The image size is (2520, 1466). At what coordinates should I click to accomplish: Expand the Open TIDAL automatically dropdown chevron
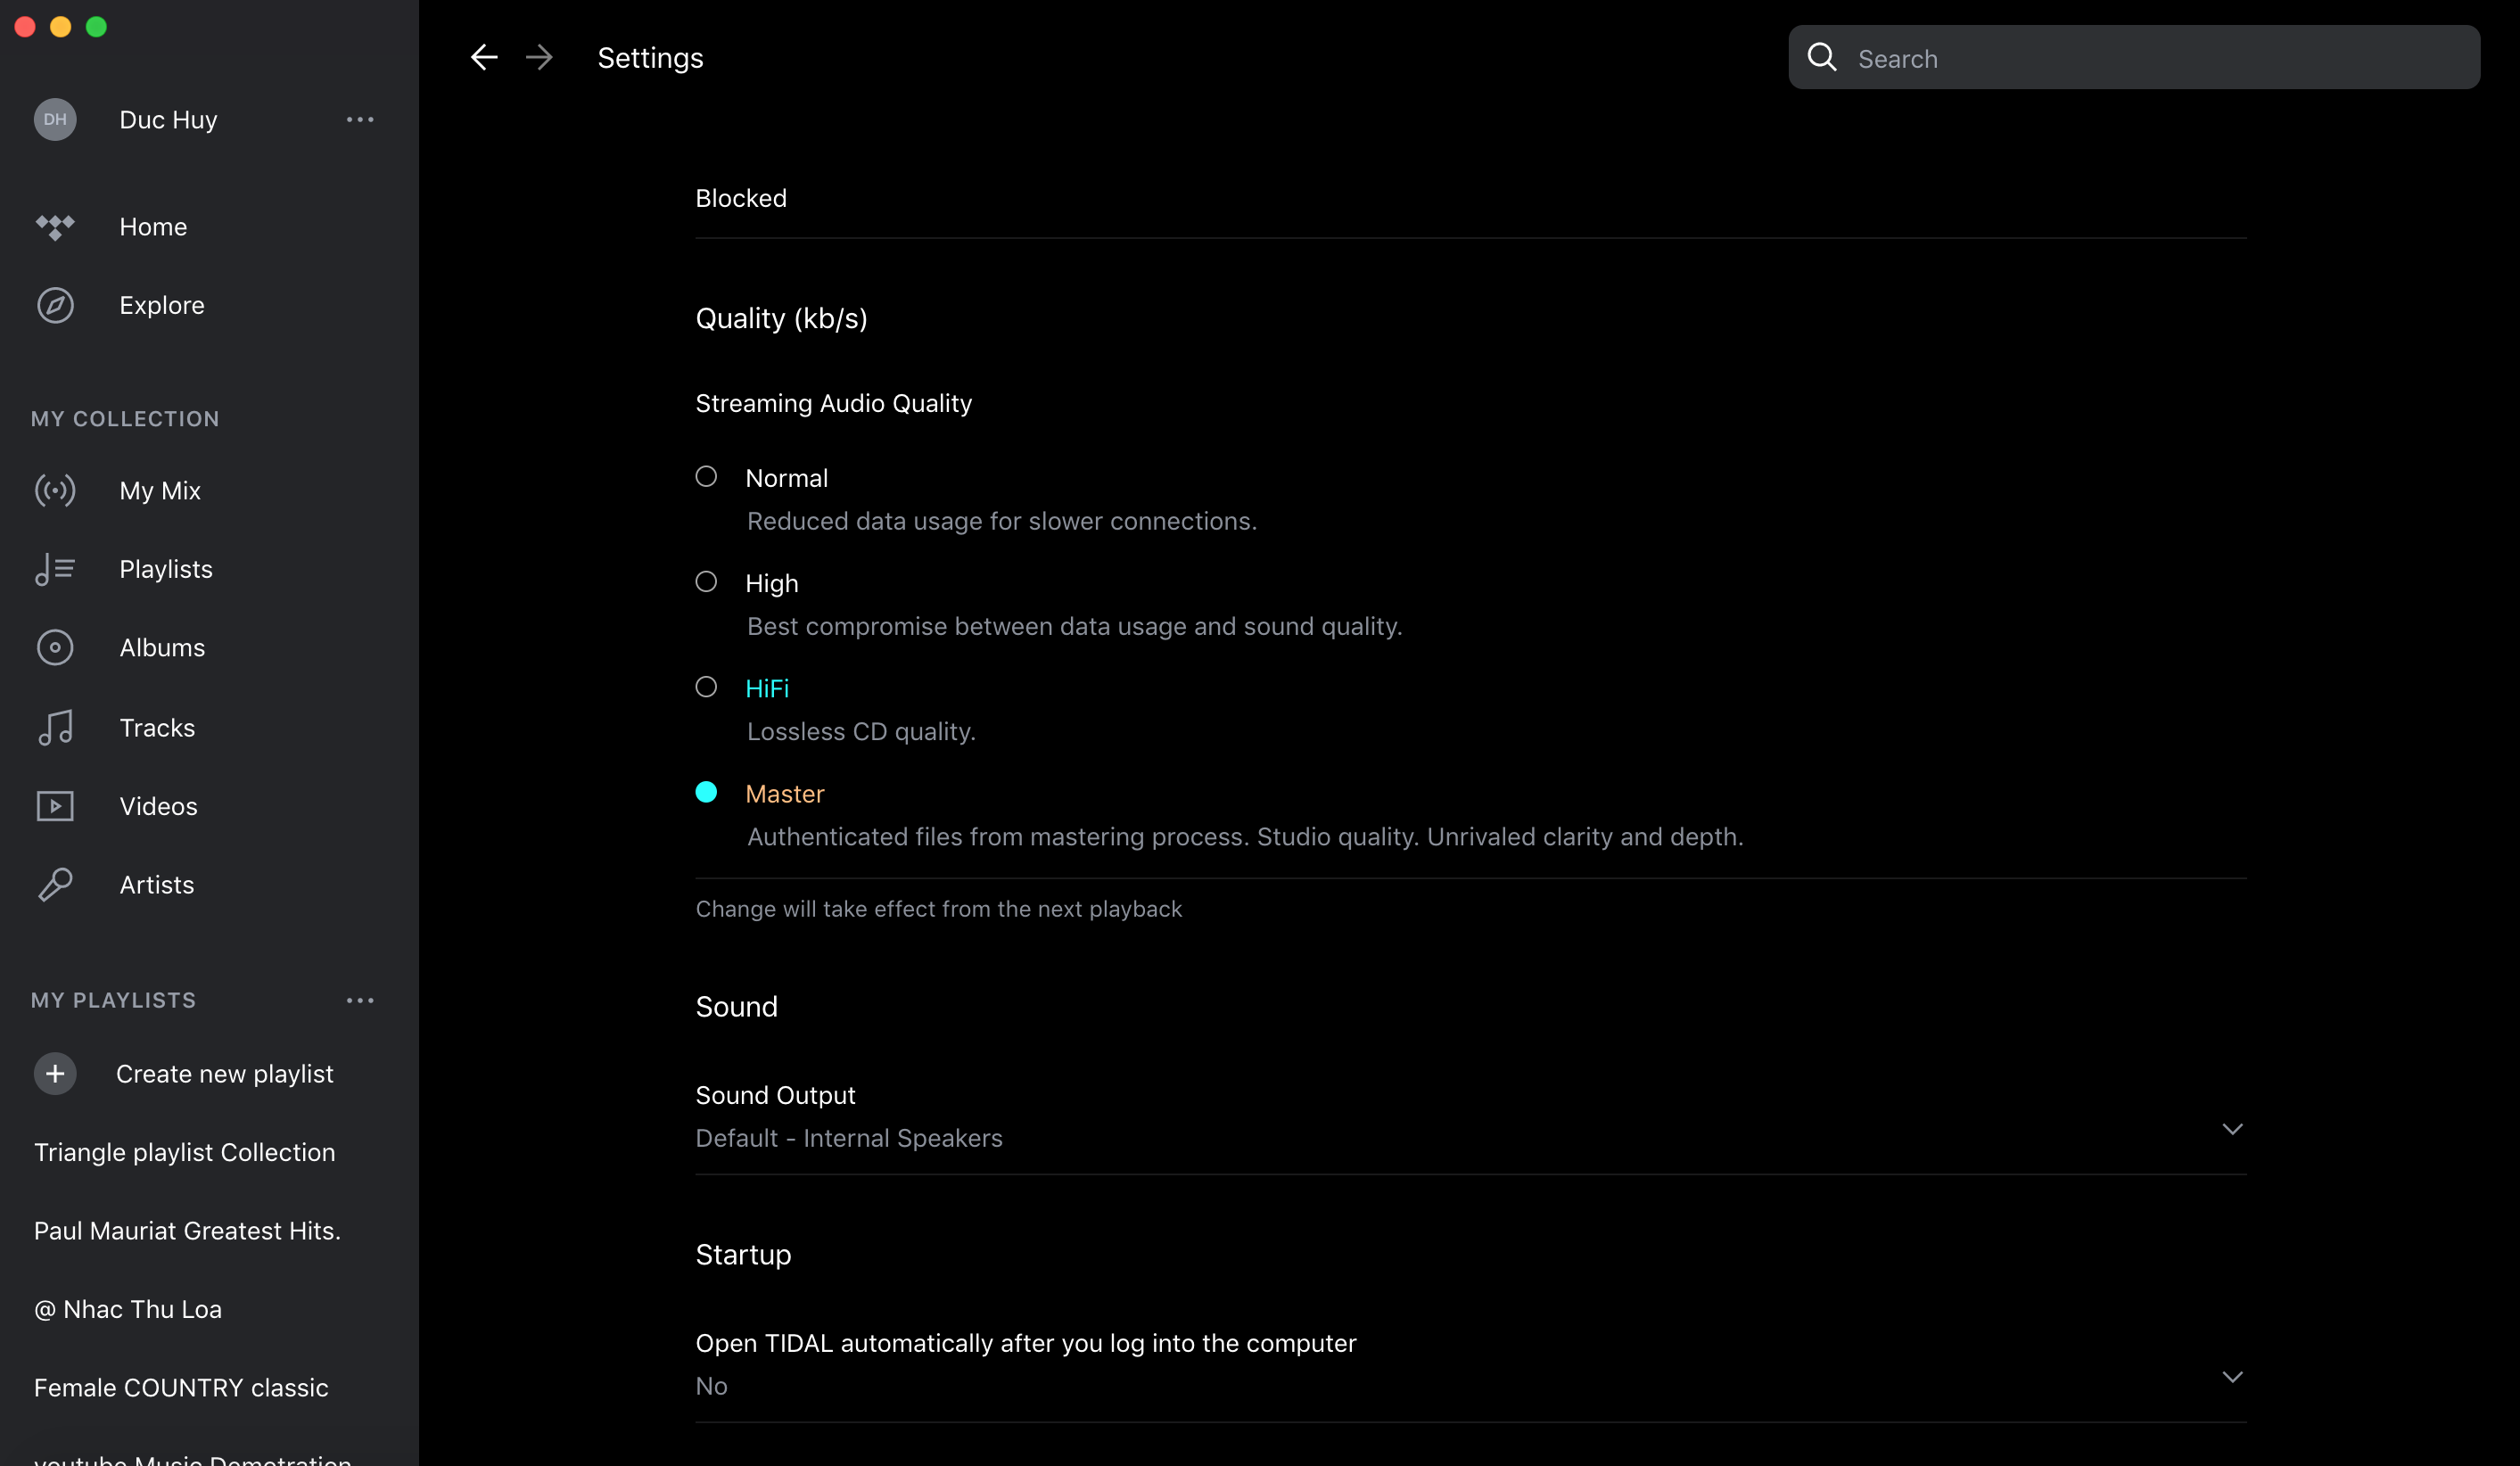click(2232, 1377)
